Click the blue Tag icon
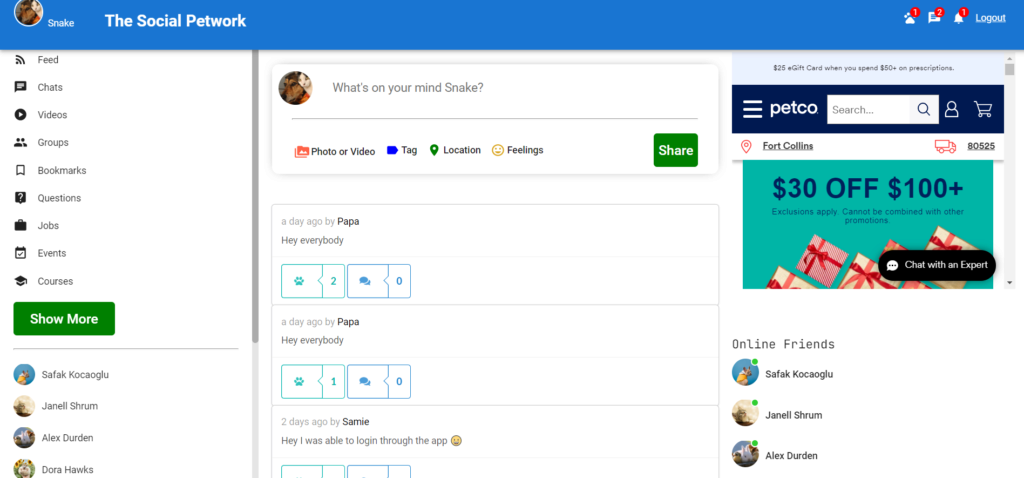Screen dimensions: 1024x478 392,150
